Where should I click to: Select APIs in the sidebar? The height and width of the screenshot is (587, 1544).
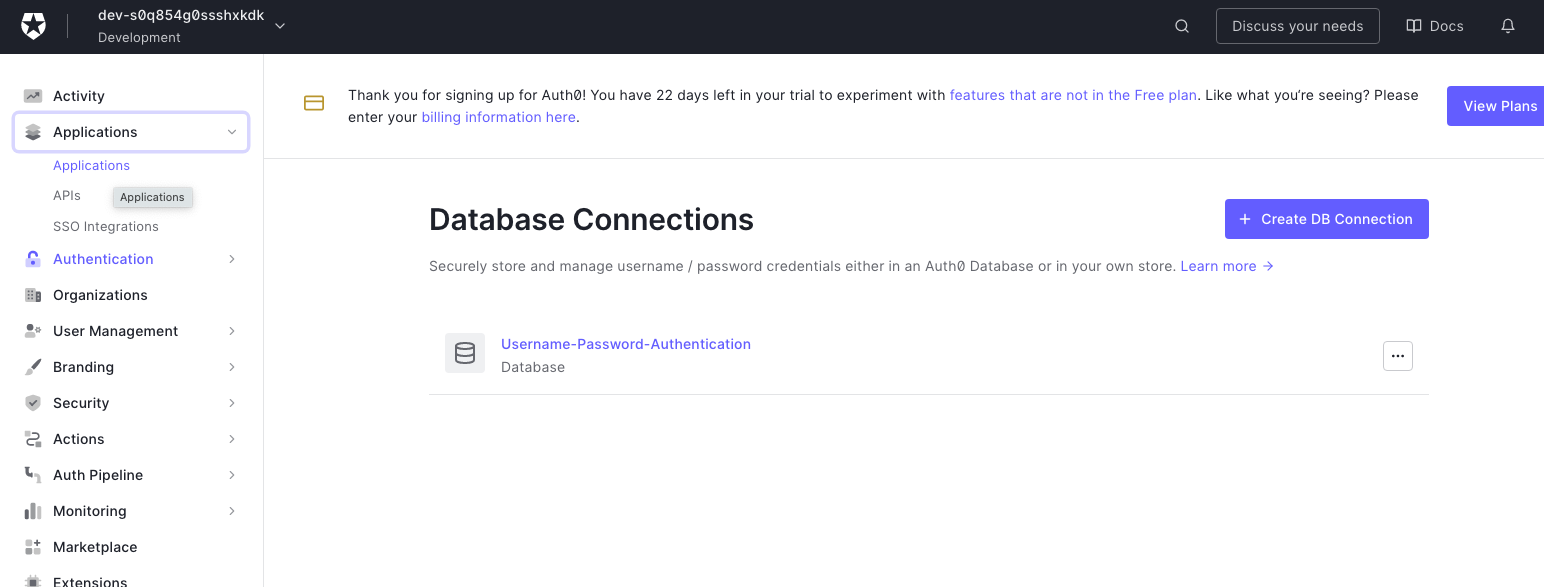[66, 195]
